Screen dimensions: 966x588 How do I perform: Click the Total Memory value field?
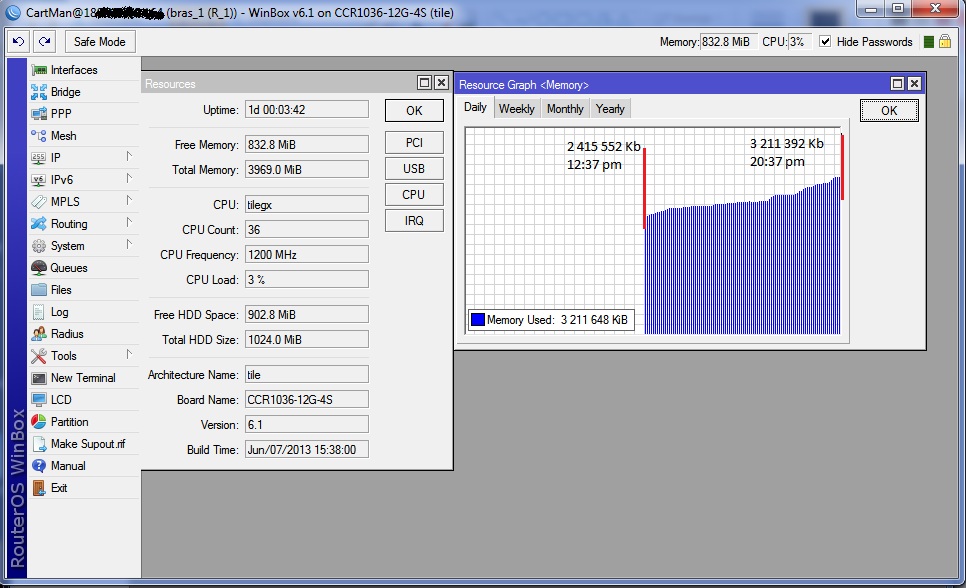307,169
